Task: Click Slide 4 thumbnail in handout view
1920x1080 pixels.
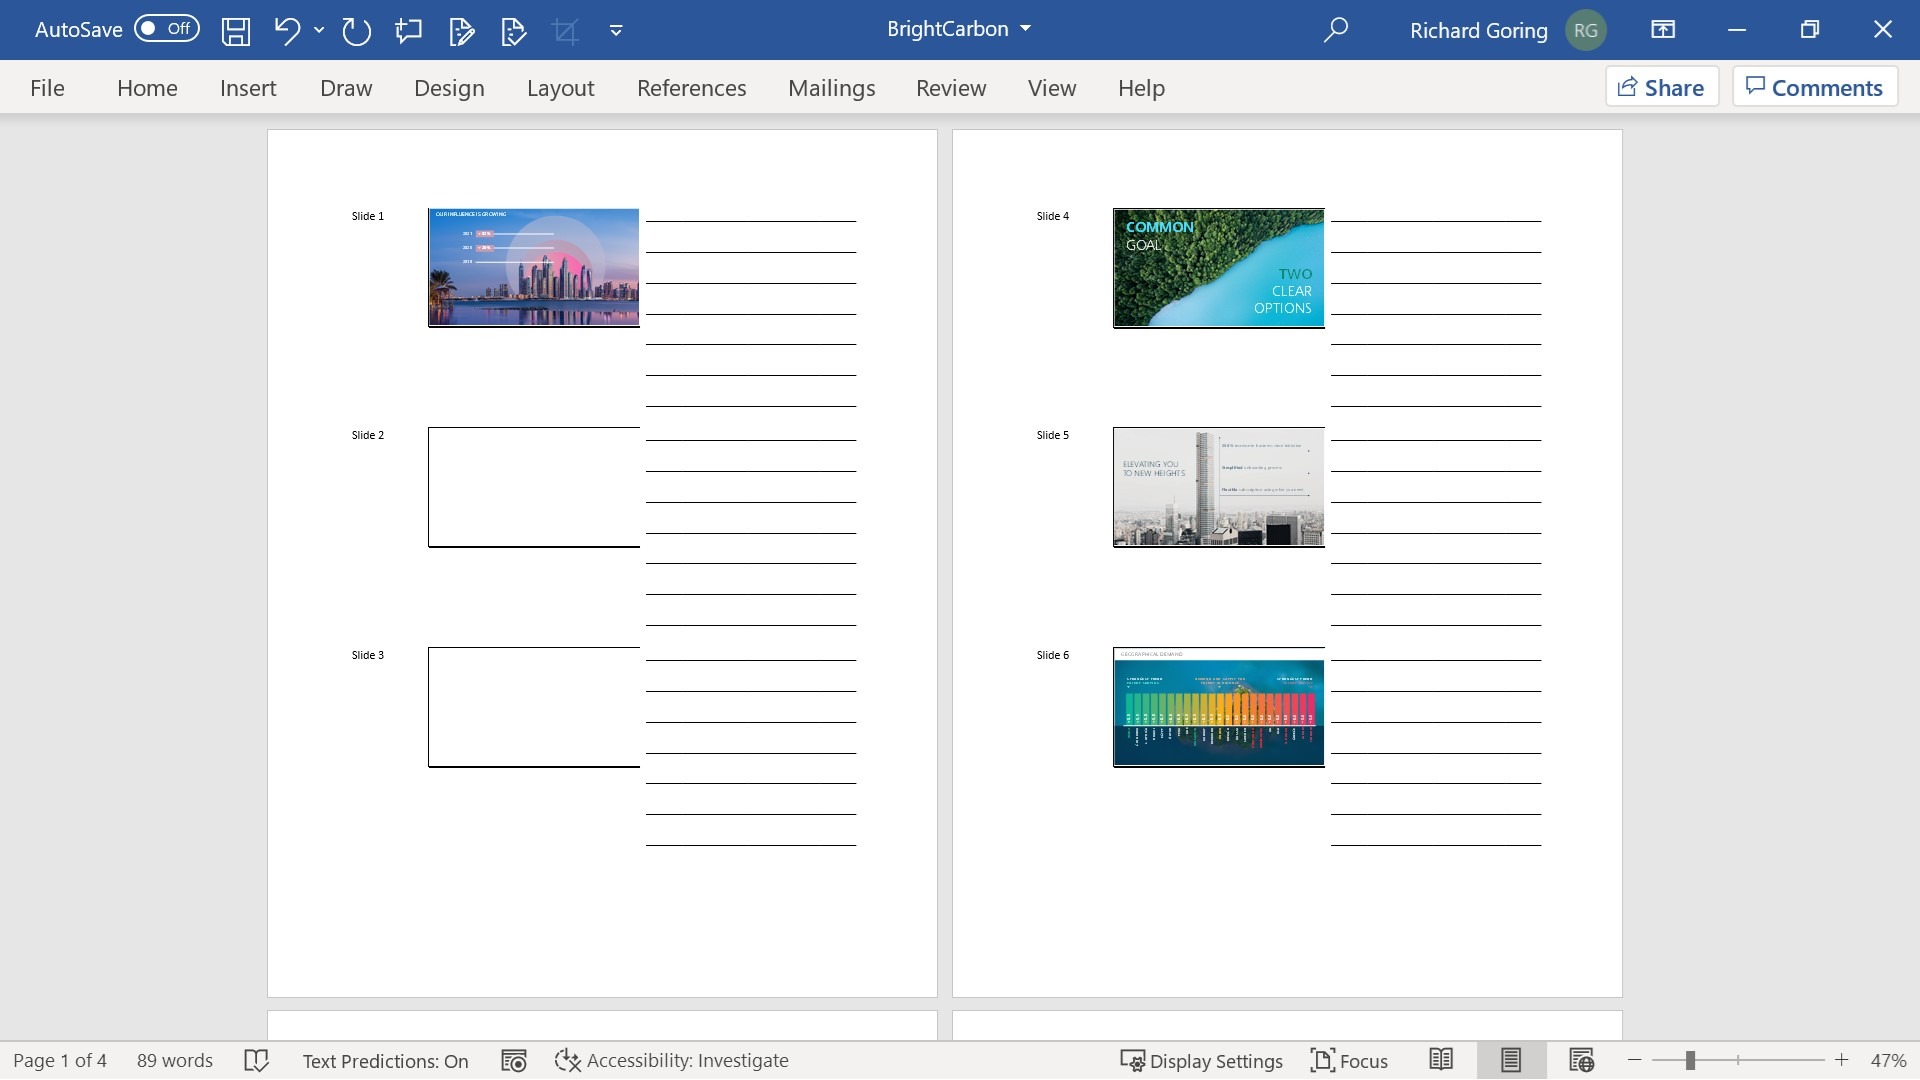Action: pyautogui.click(x=1216, y=265)
